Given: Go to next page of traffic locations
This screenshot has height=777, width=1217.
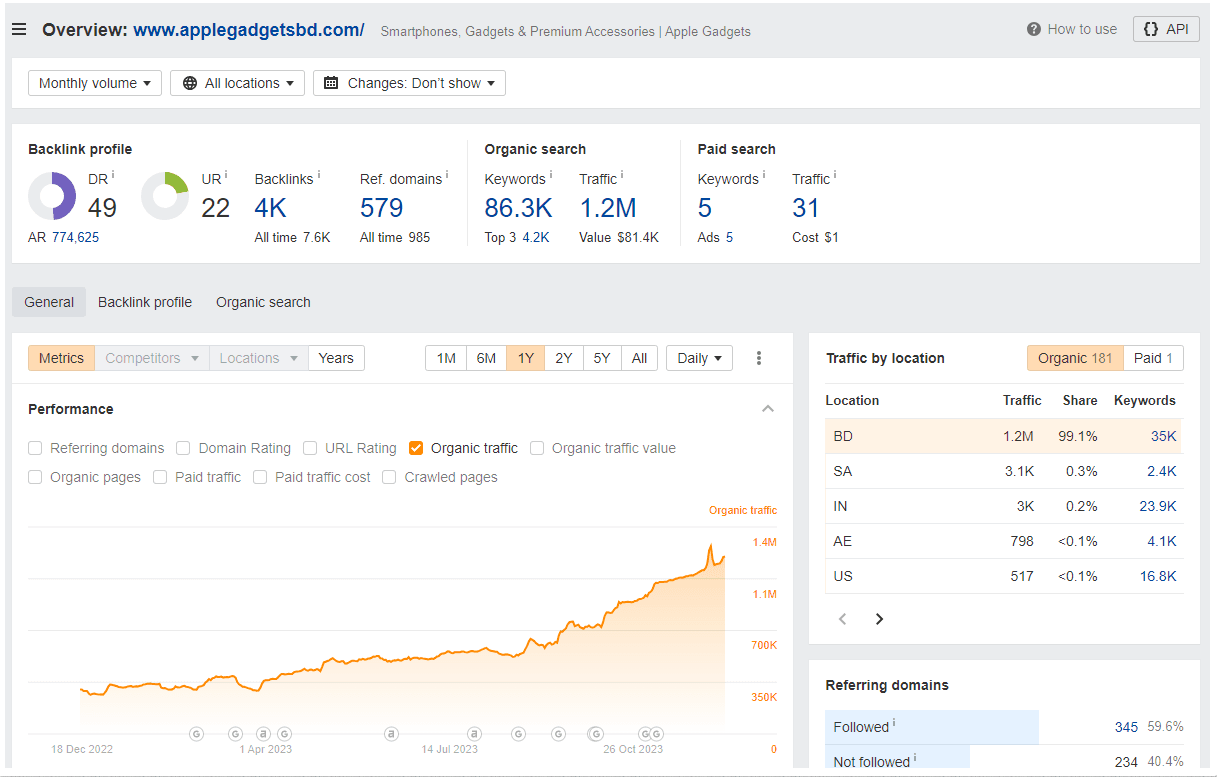Looking at the screenshot, I should (879, 619).
